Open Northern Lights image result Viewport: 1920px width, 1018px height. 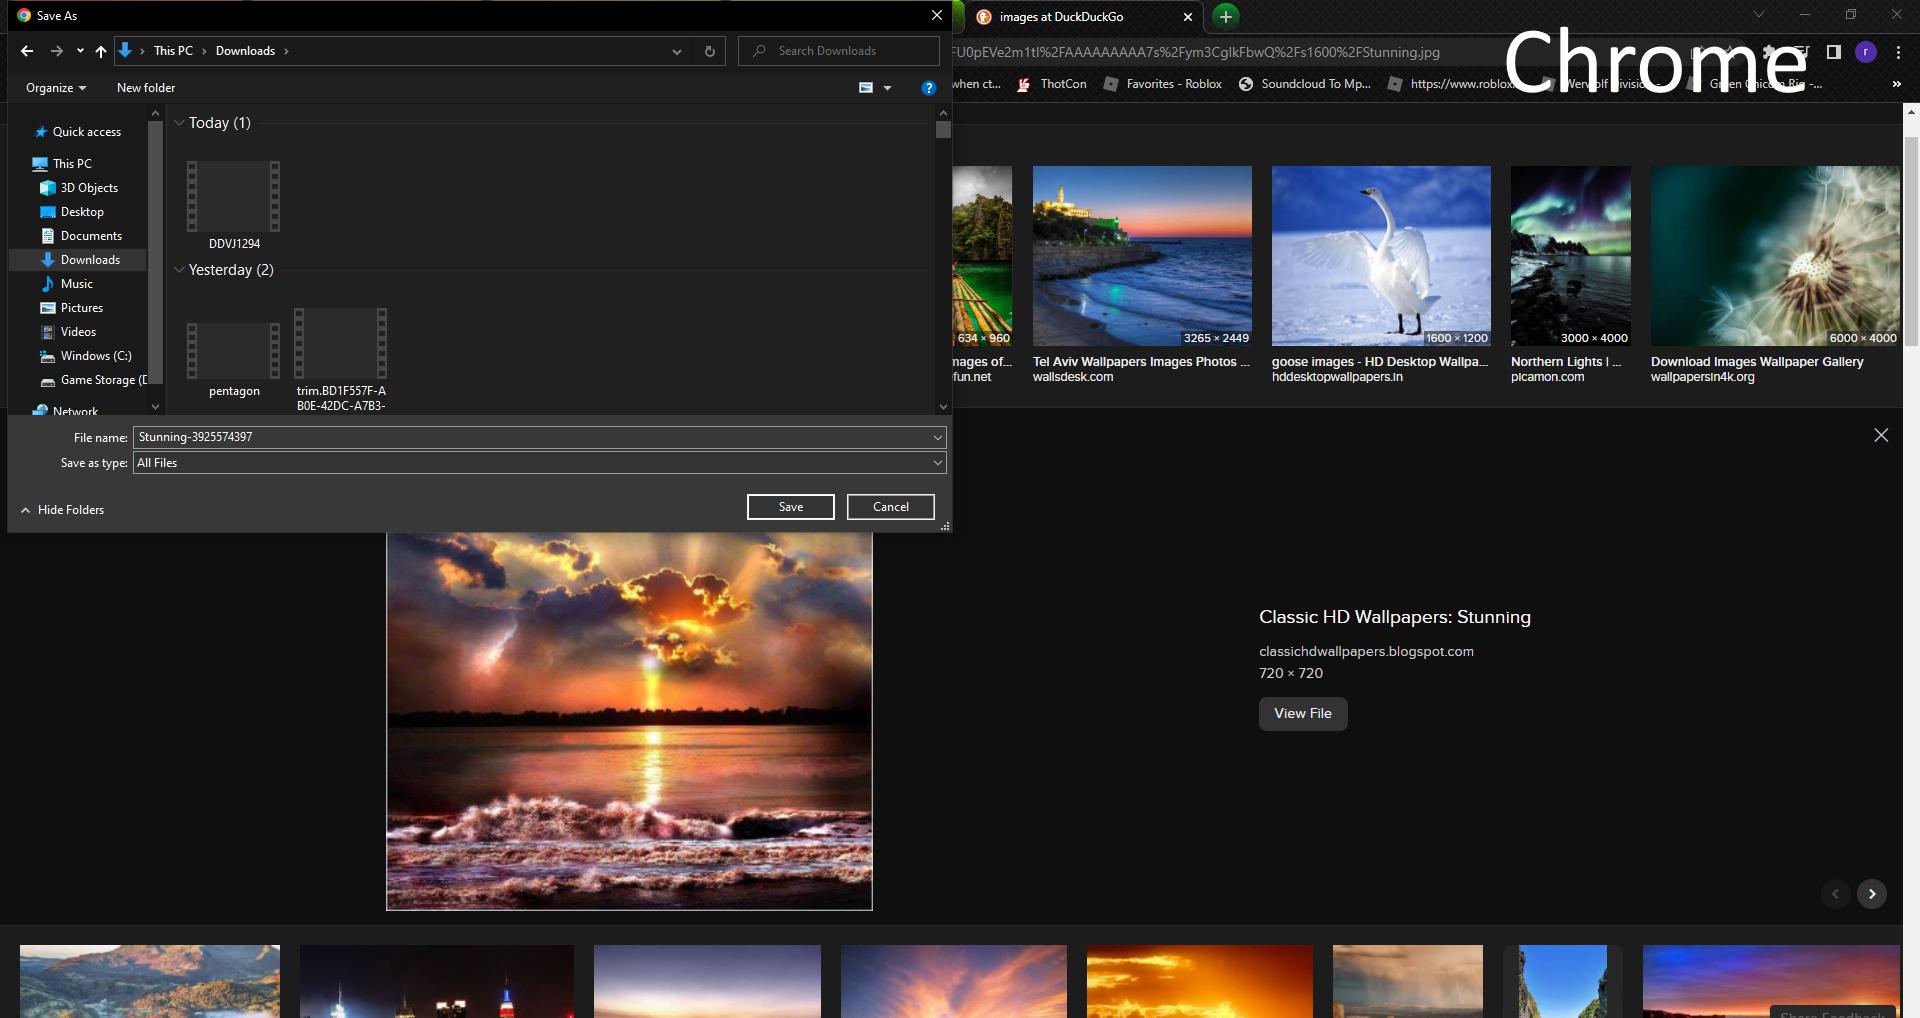tap(1571, 256)
